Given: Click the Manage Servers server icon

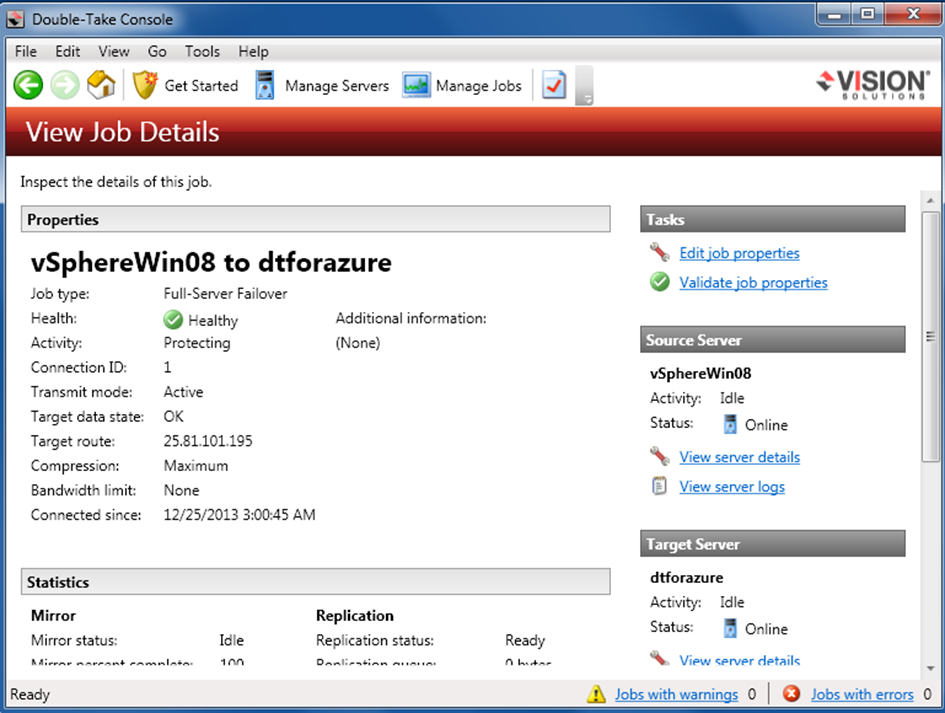Looking at the screenshot, I should (x=265, y=85).
